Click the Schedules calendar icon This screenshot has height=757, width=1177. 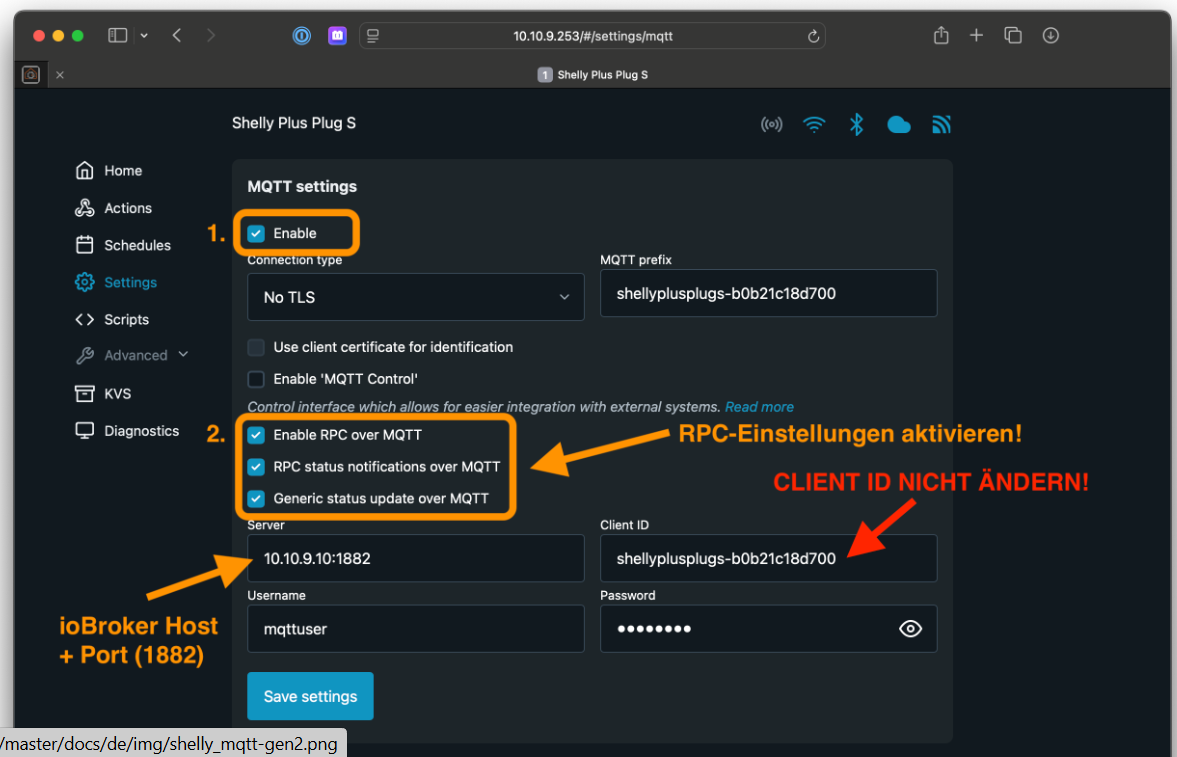85,245
